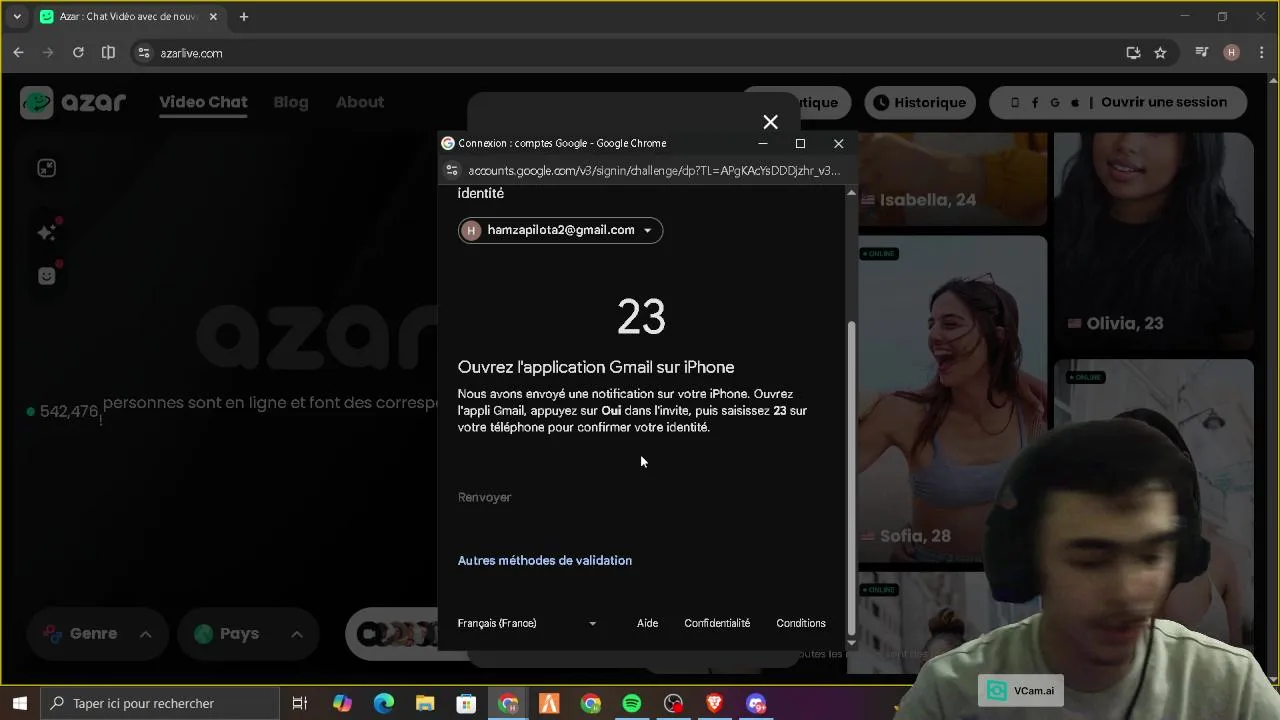
Task: Click the Google favicon in popup title bar
Action: (x=448, y=143)
